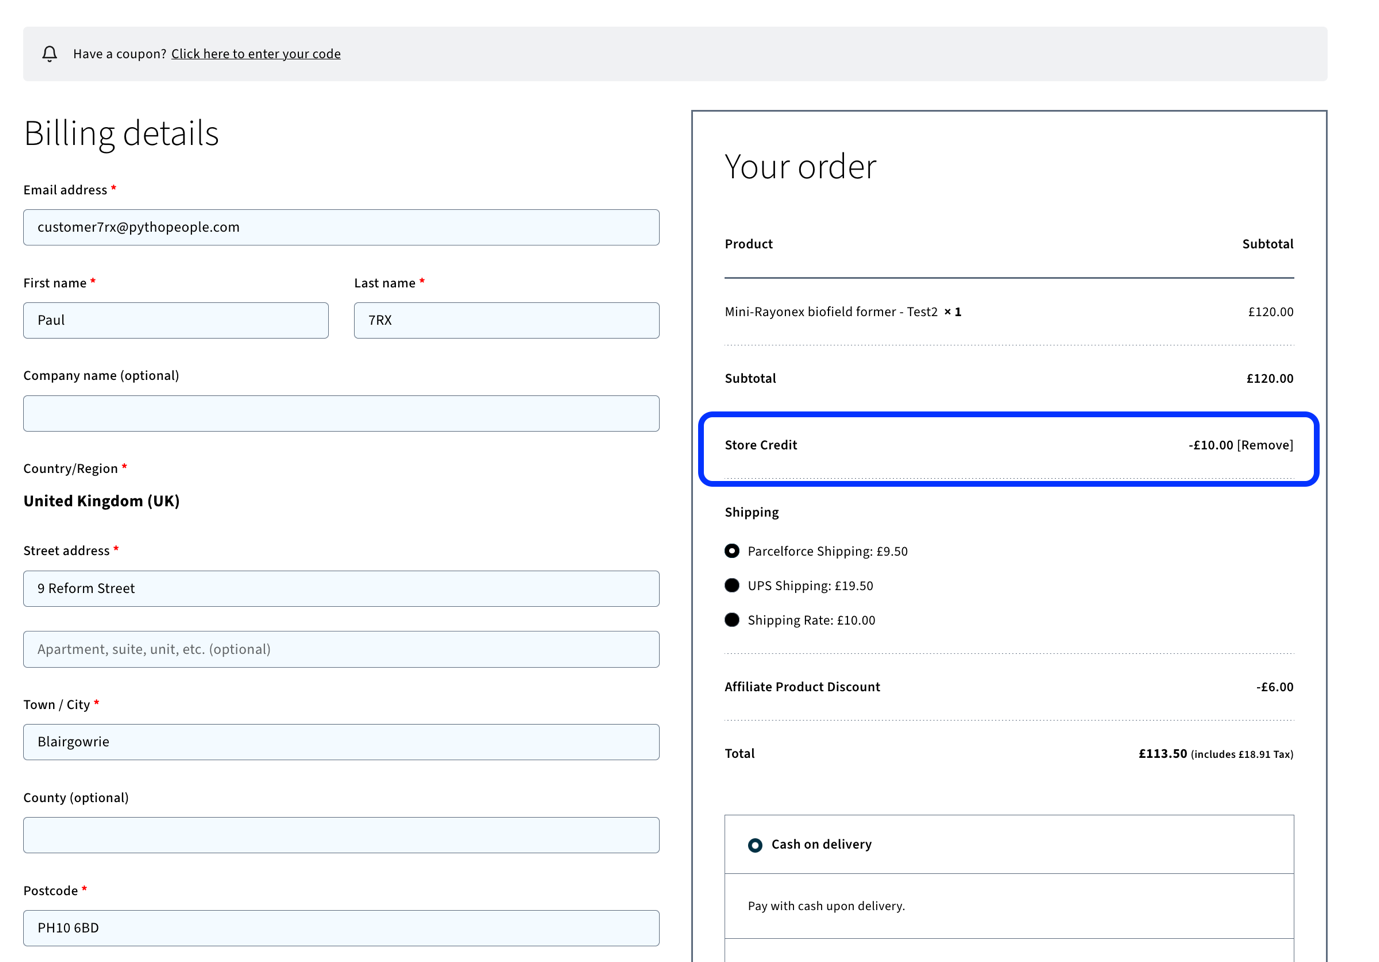The width and height of the screenshot is (1379, 962).
Task: Click the 'Mini-Rayonex biofield former - Test2' product name
Action: point(831,312)
